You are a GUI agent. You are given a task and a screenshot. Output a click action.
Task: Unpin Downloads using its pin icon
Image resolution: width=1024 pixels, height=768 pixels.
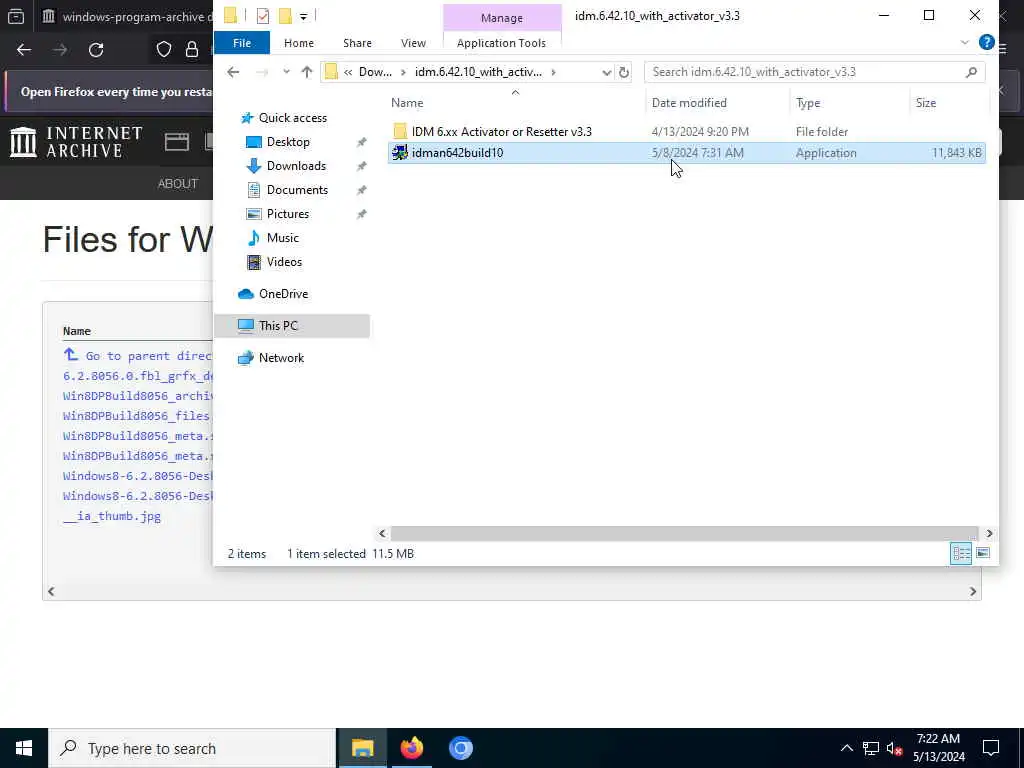[361, 167]
